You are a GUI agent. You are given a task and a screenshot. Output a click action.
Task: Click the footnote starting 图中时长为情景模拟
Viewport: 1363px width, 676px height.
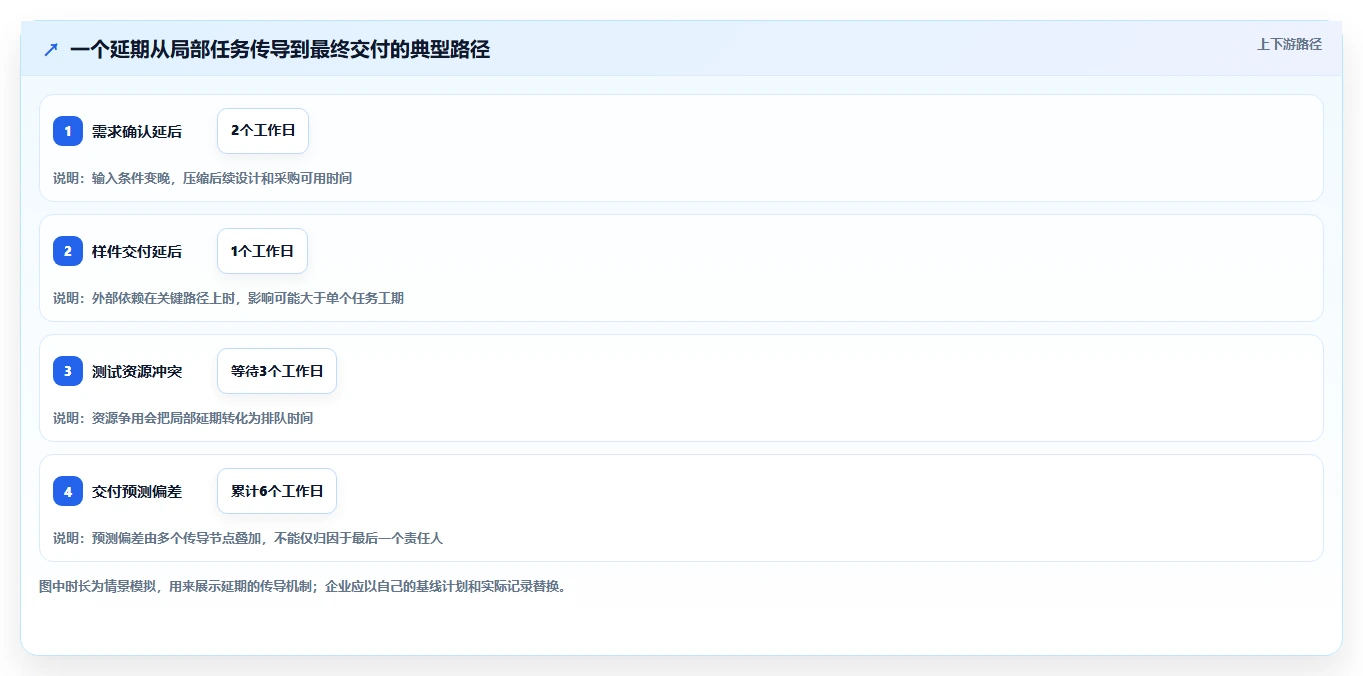click(303, 586)
